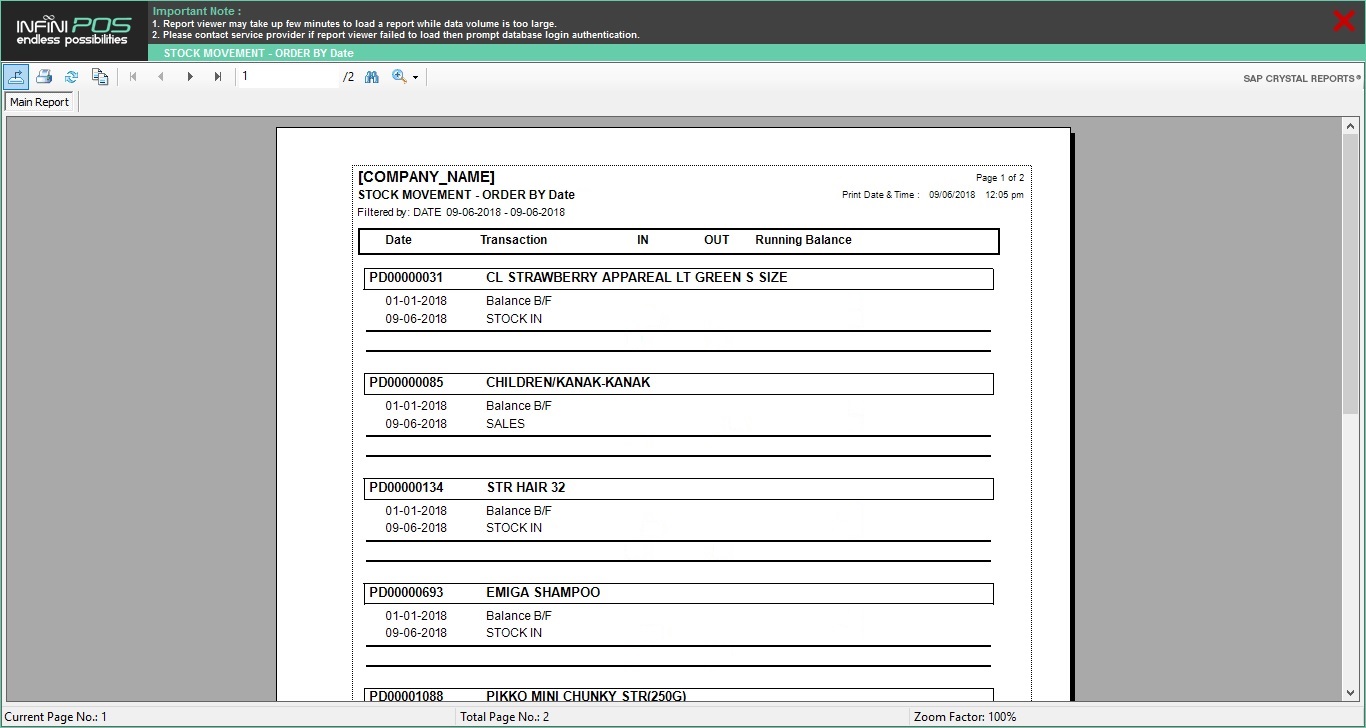Screen dimensions: 1366x728
Task: Open the zoom level dropdown arrow
Action: [x=415, y=77]
